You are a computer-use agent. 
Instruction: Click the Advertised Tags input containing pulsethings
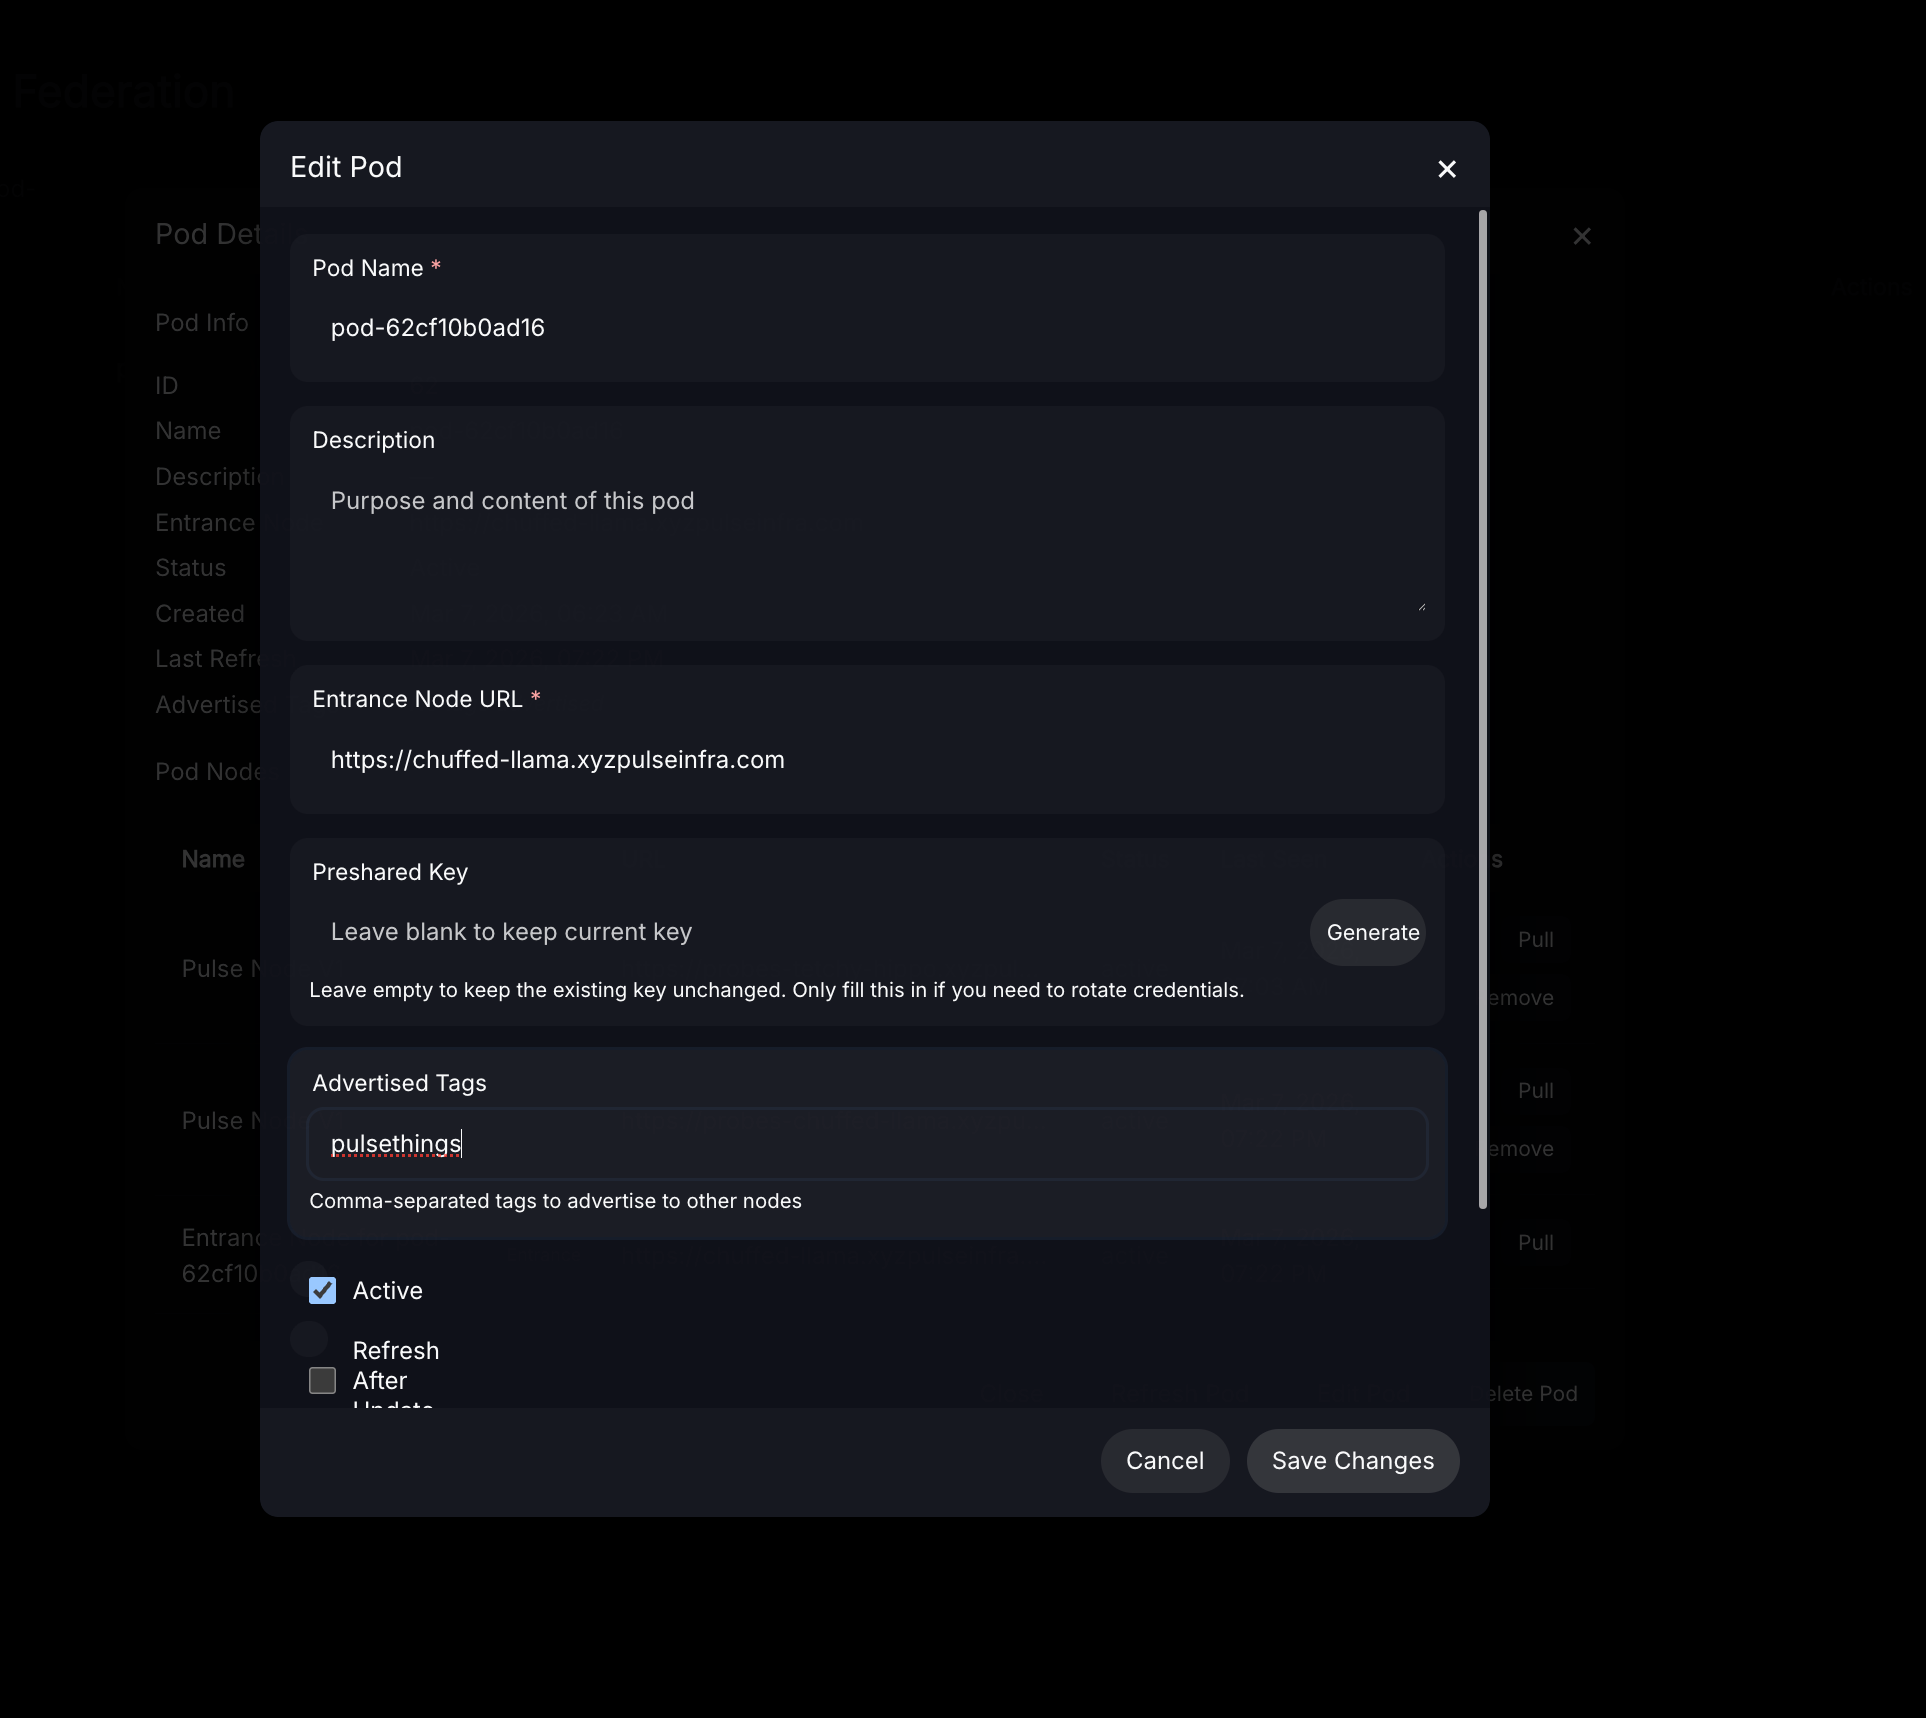(x=866, y=1144)
